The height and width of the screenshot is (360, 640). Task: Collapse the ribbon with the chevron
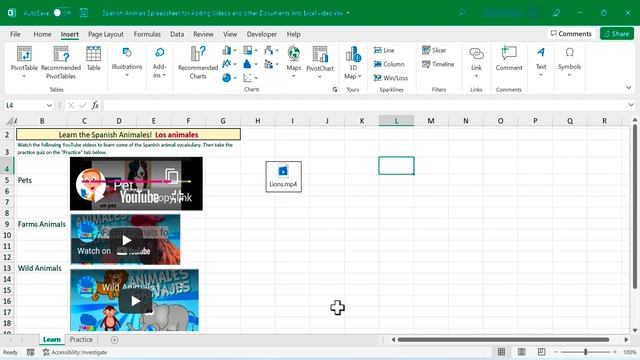(629, 87)
